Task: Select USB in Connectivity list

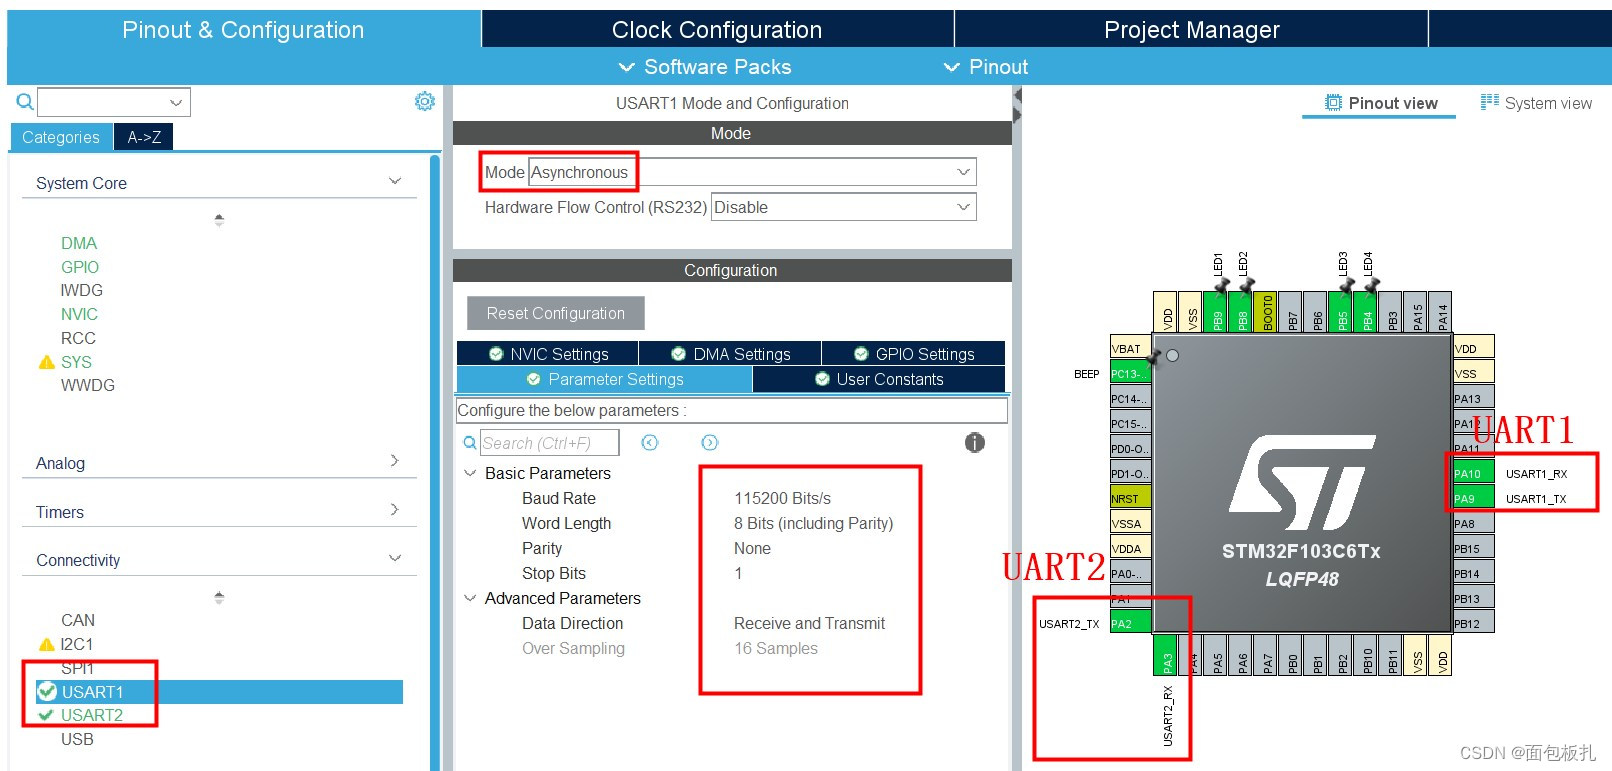Action: (x=77, y=739)
